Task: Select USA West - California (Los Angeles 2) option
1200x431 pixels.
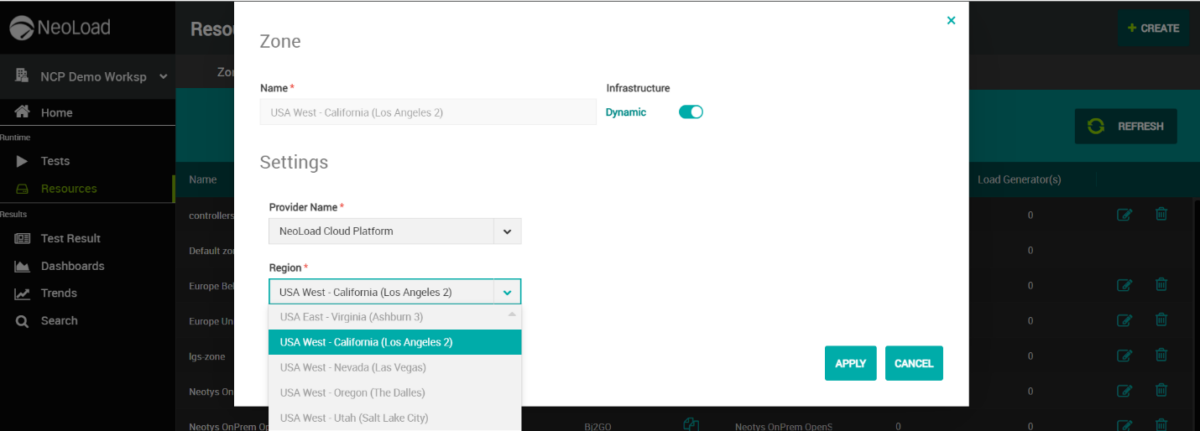Action: pos(394,342)
